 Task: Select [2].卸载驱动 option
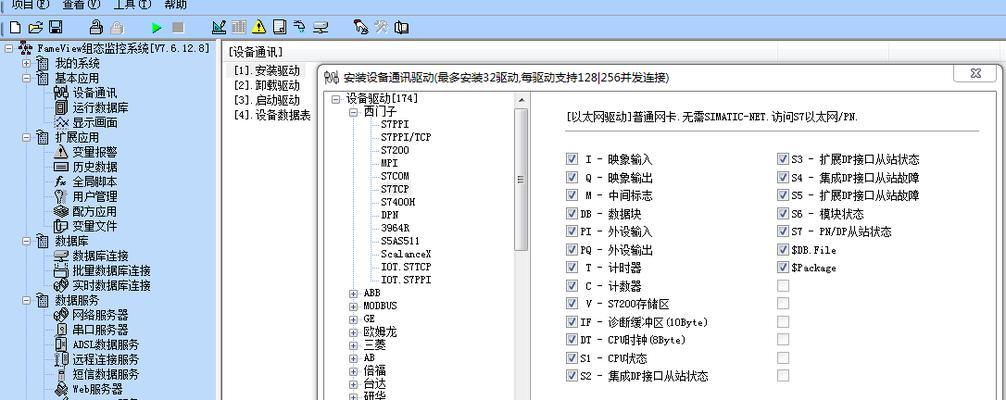(266, 85)
